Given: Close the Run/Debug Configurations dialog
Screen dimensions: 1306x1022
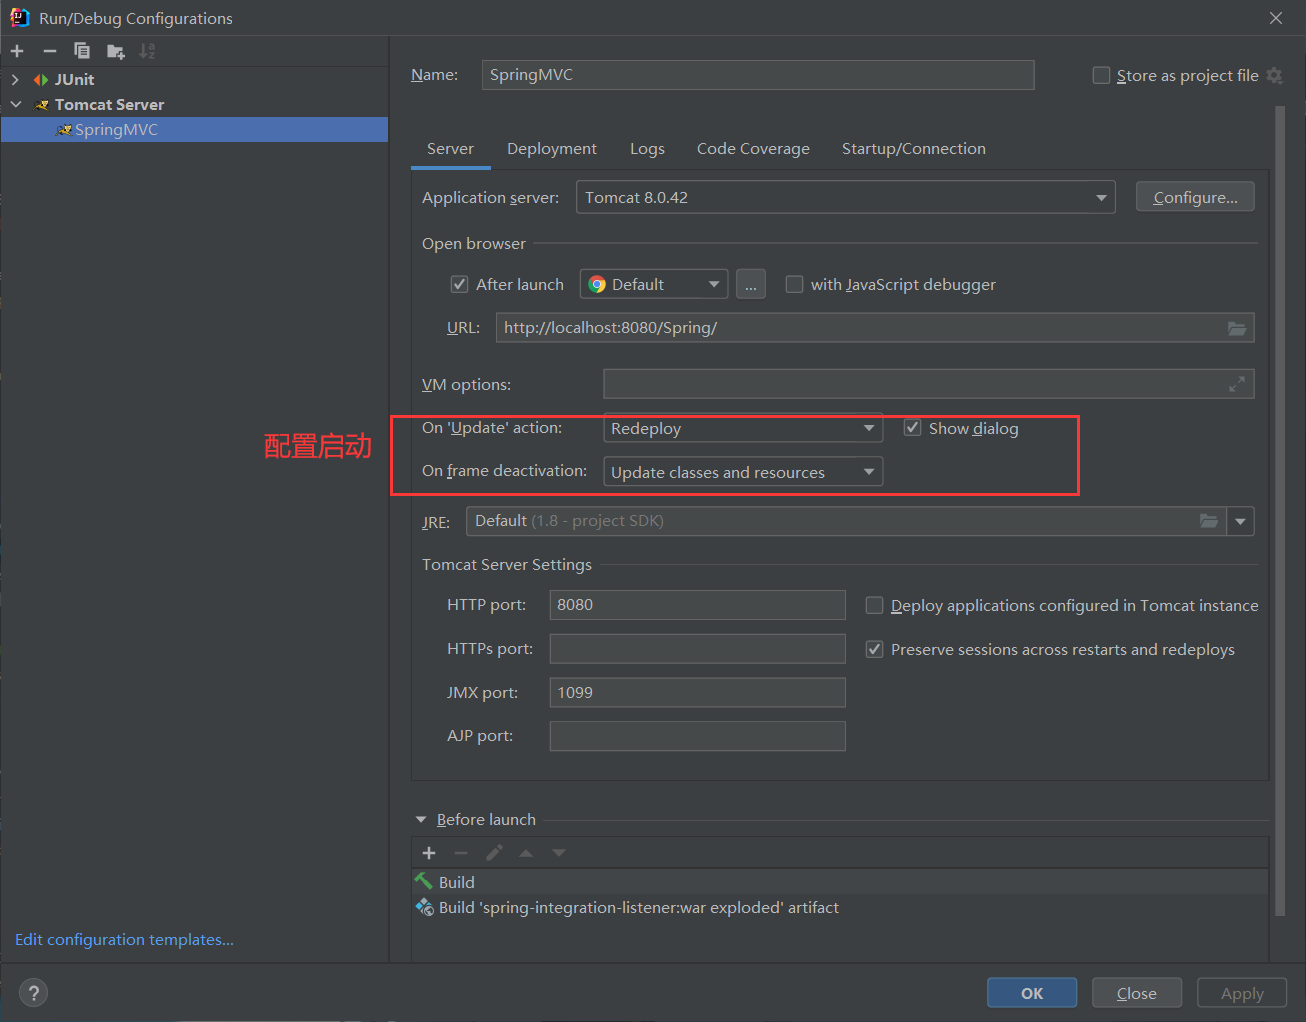Looking at the screenshot, I should point(1276,18).
